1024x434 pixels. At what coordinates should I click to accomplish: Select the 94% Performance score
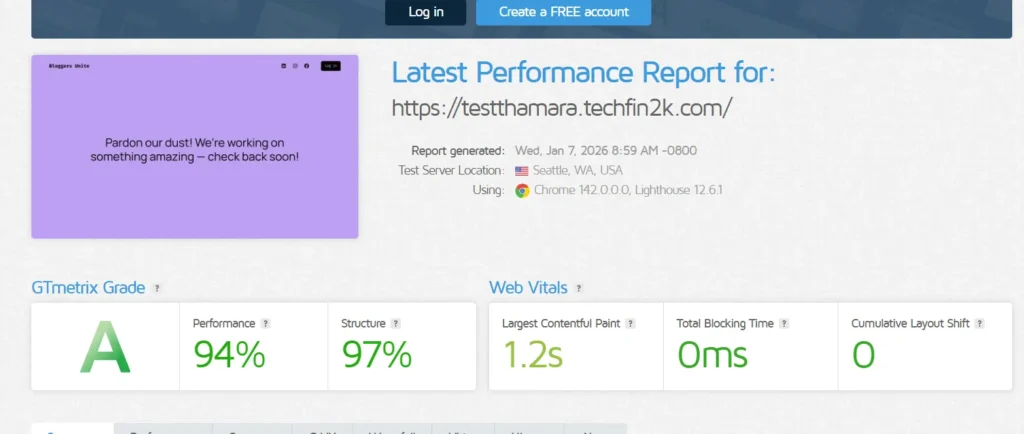point(229,355)
